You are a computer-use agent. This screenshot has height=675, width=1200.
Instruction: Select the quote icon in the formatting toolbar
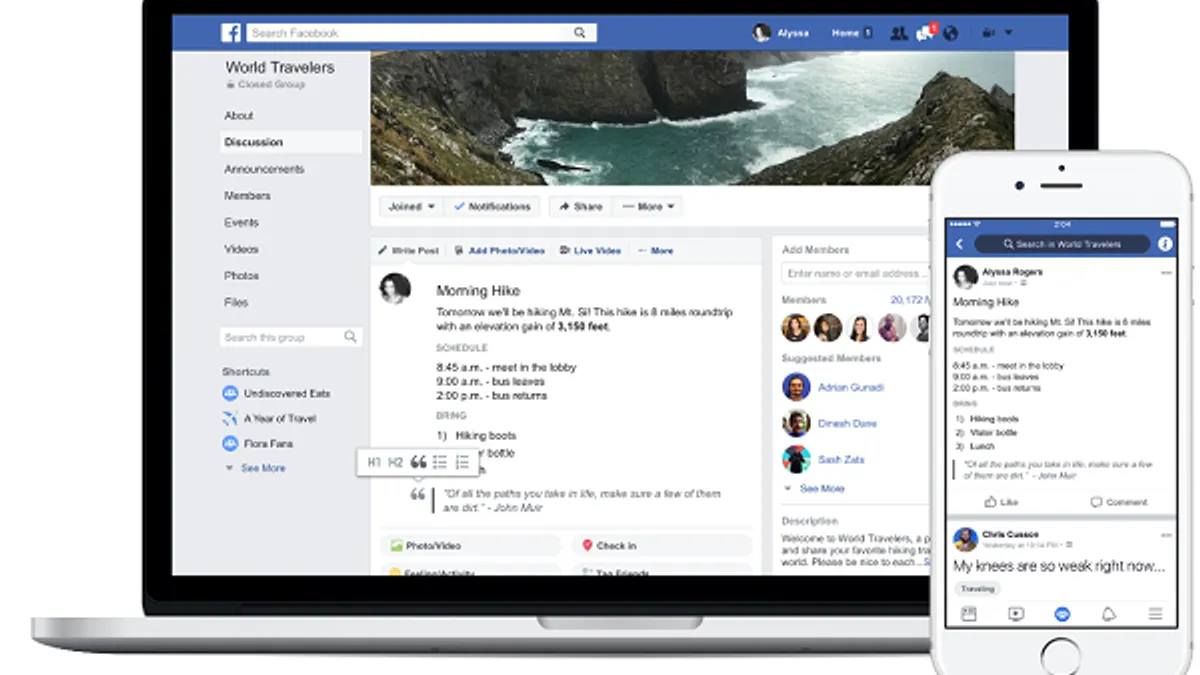[418, 462]
